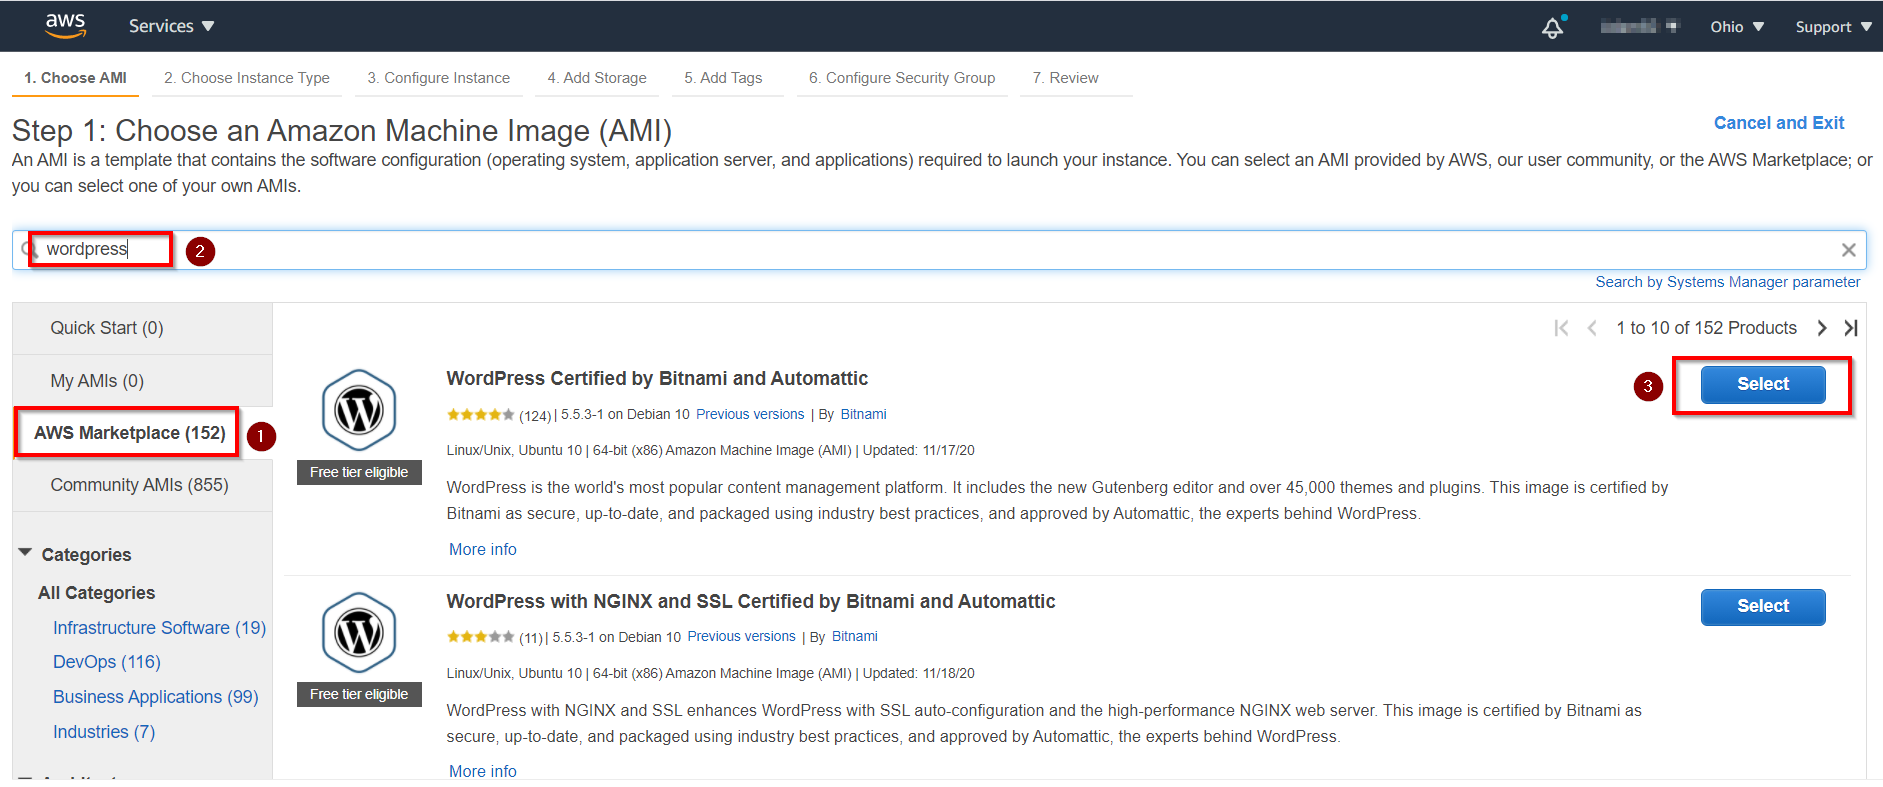Viewport: 1883px width, 787px height.
Task: Click the '1 to 10 of 152 Products' text
Action: click(1706, 328)
